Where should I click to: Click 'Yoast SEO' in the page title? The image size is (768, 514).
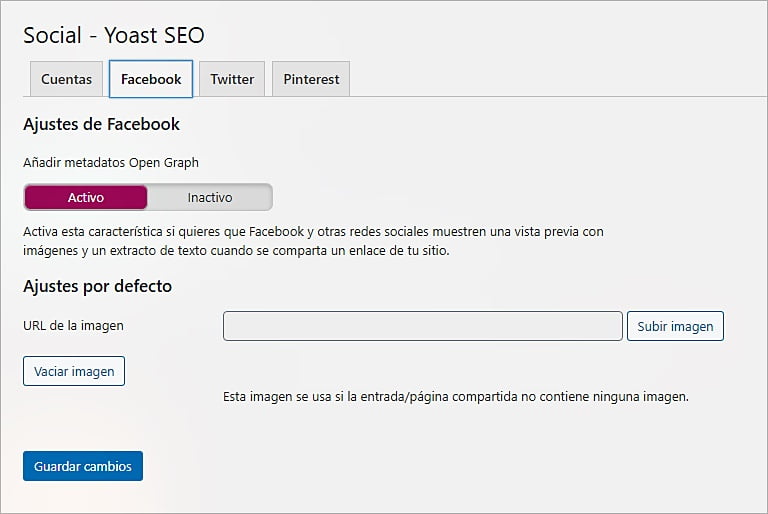click(x=158, y=35)
